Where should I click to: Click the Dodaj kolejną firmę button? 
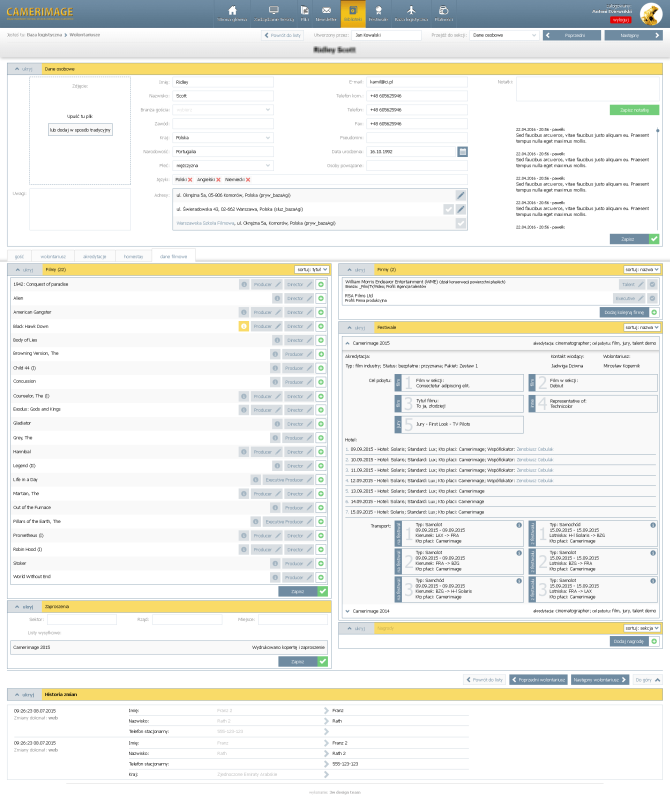pos(625,312)
